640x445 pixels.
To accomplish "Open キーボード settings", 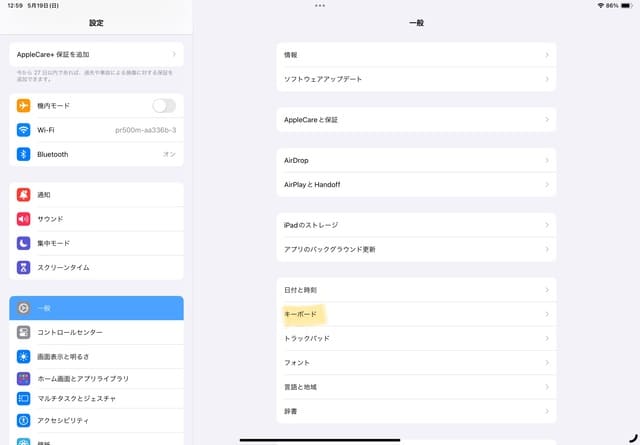I will (x=416, y=314).
